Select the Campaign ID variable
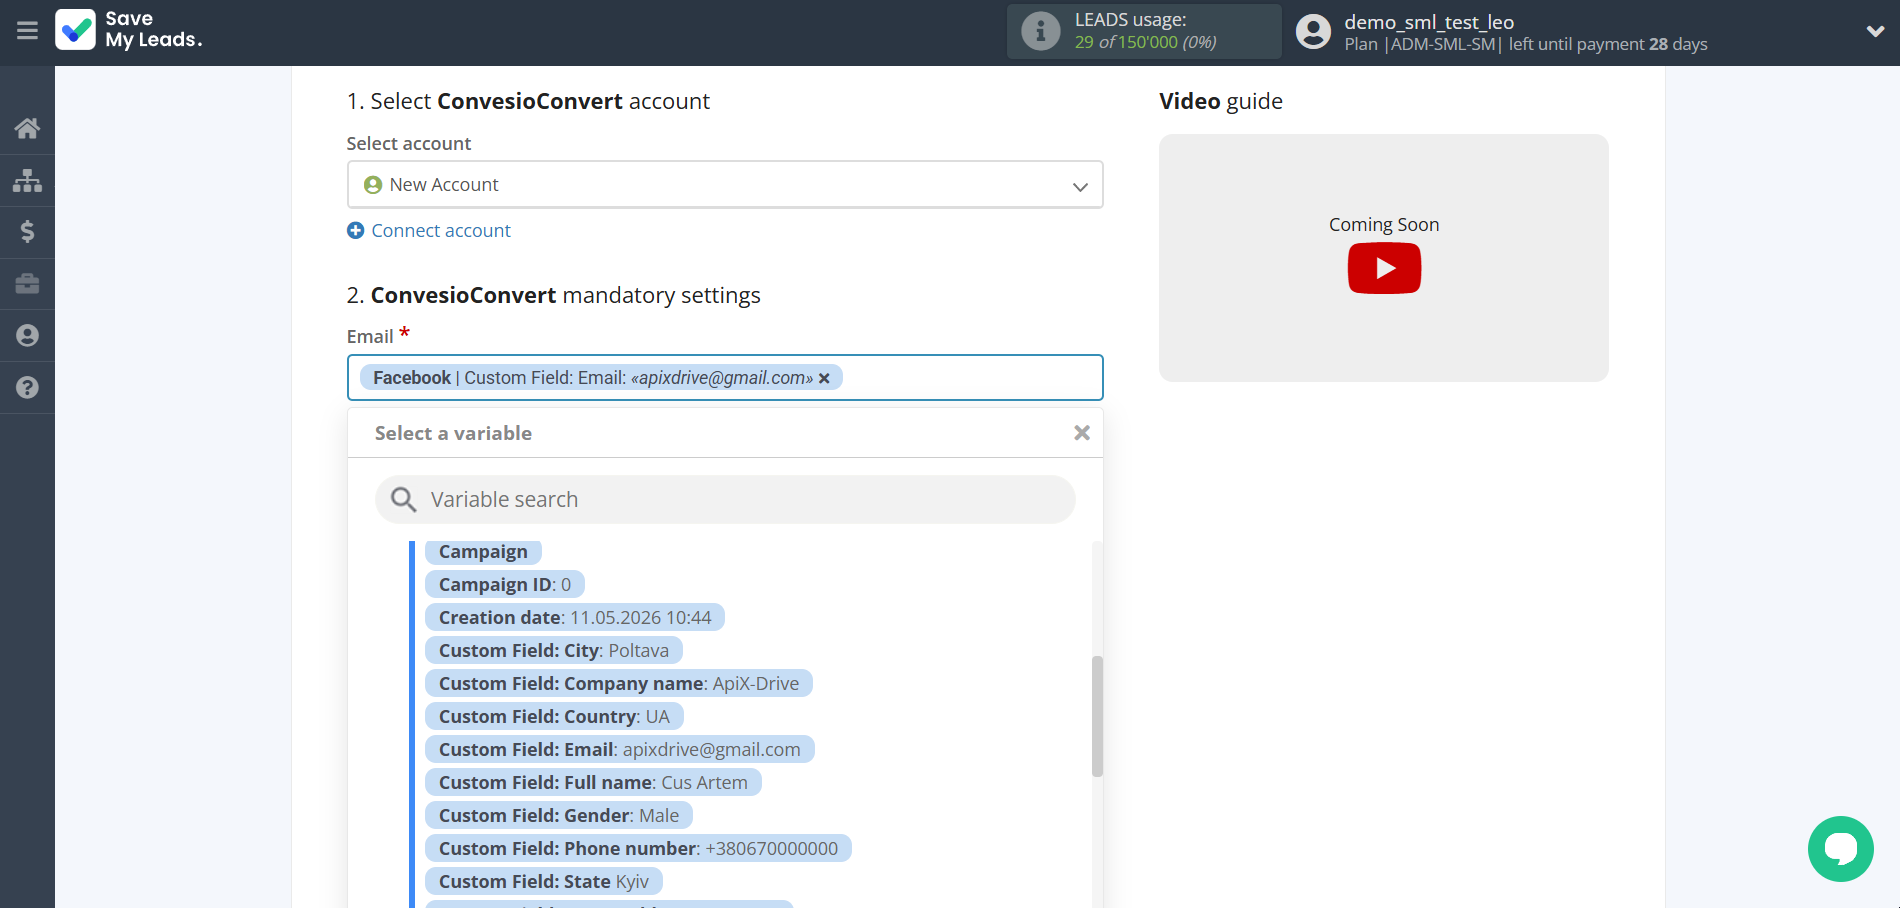This screenshot has width=1900, height=908. (505, 585)
